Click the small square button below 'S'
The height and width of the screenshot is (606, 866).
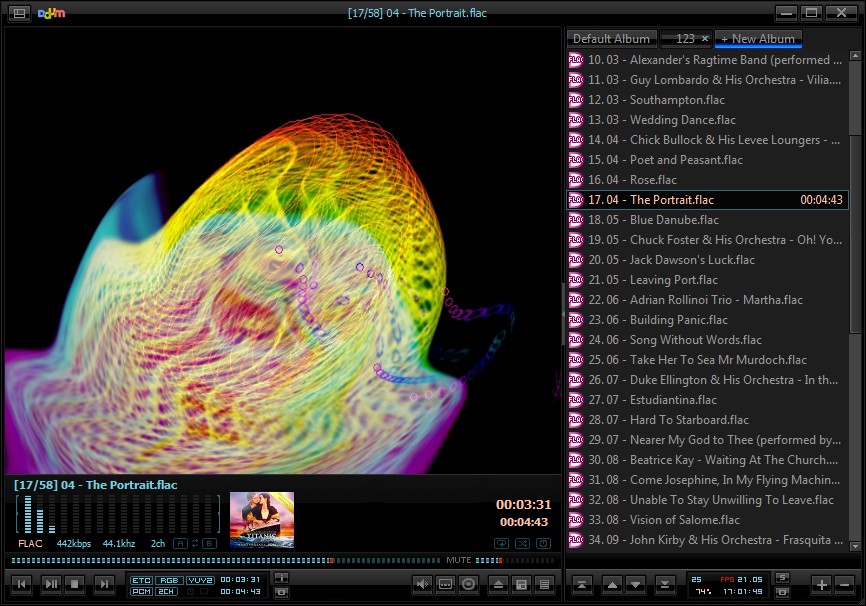782,592
